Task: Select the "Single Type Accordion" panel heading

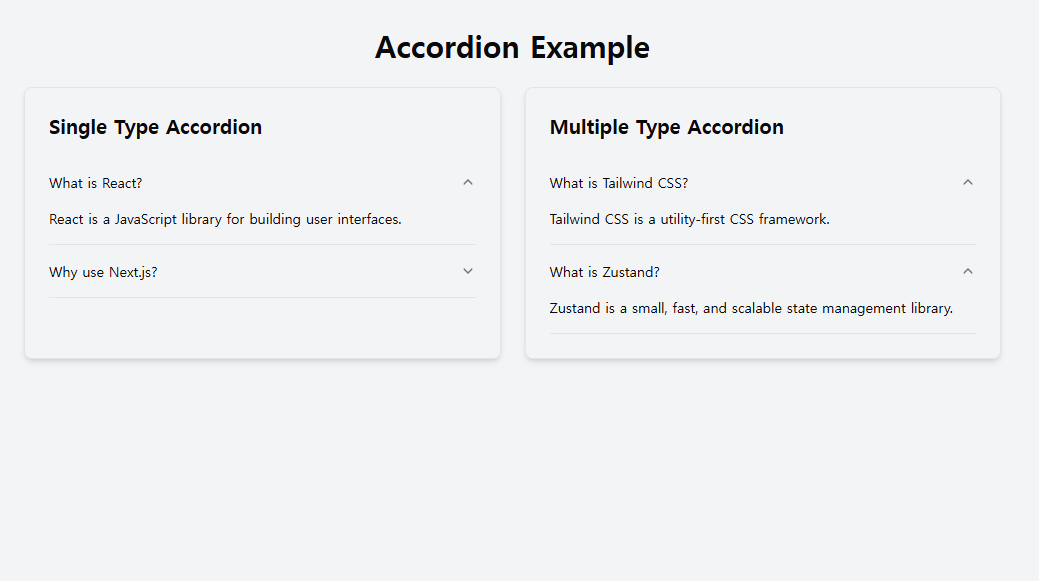Action: pyautogui.click(x=155, y=127)
